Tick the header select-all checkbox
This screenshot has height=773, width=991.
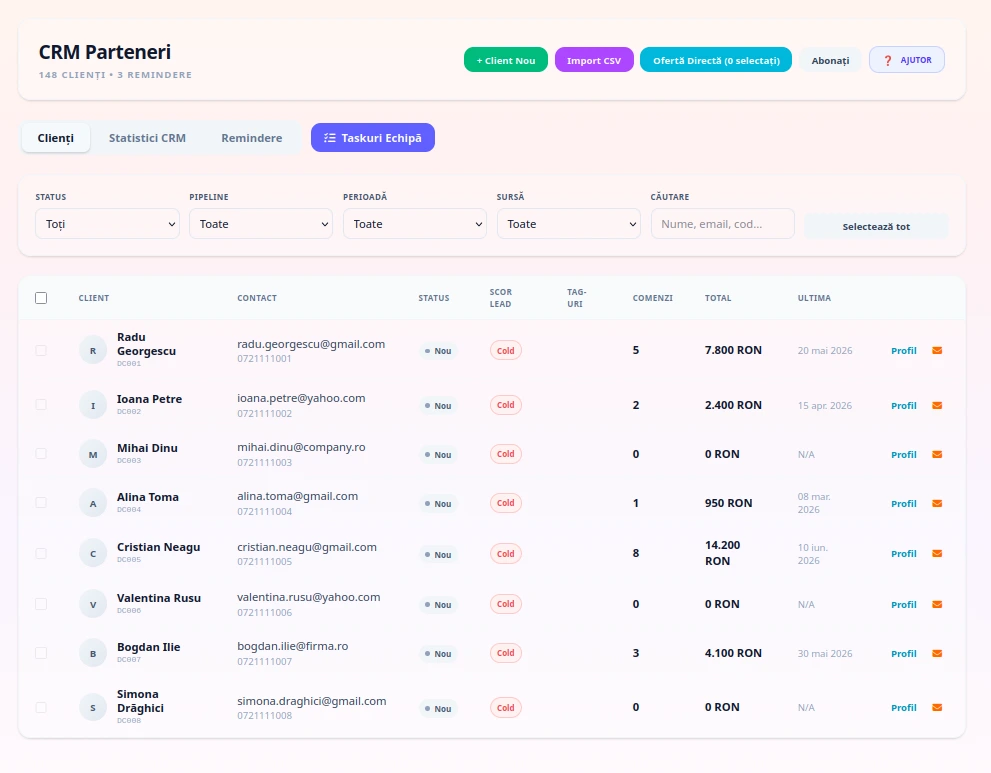[x=41, y=298]
